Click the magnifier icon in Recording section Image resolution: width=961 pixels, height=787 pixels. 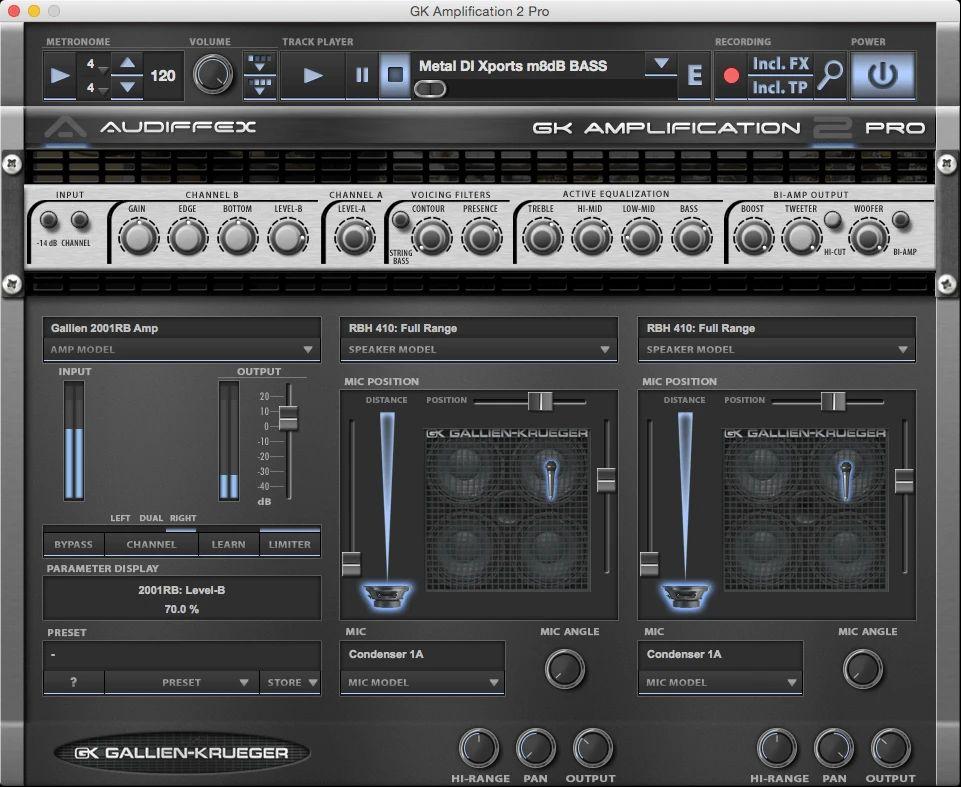830,75
